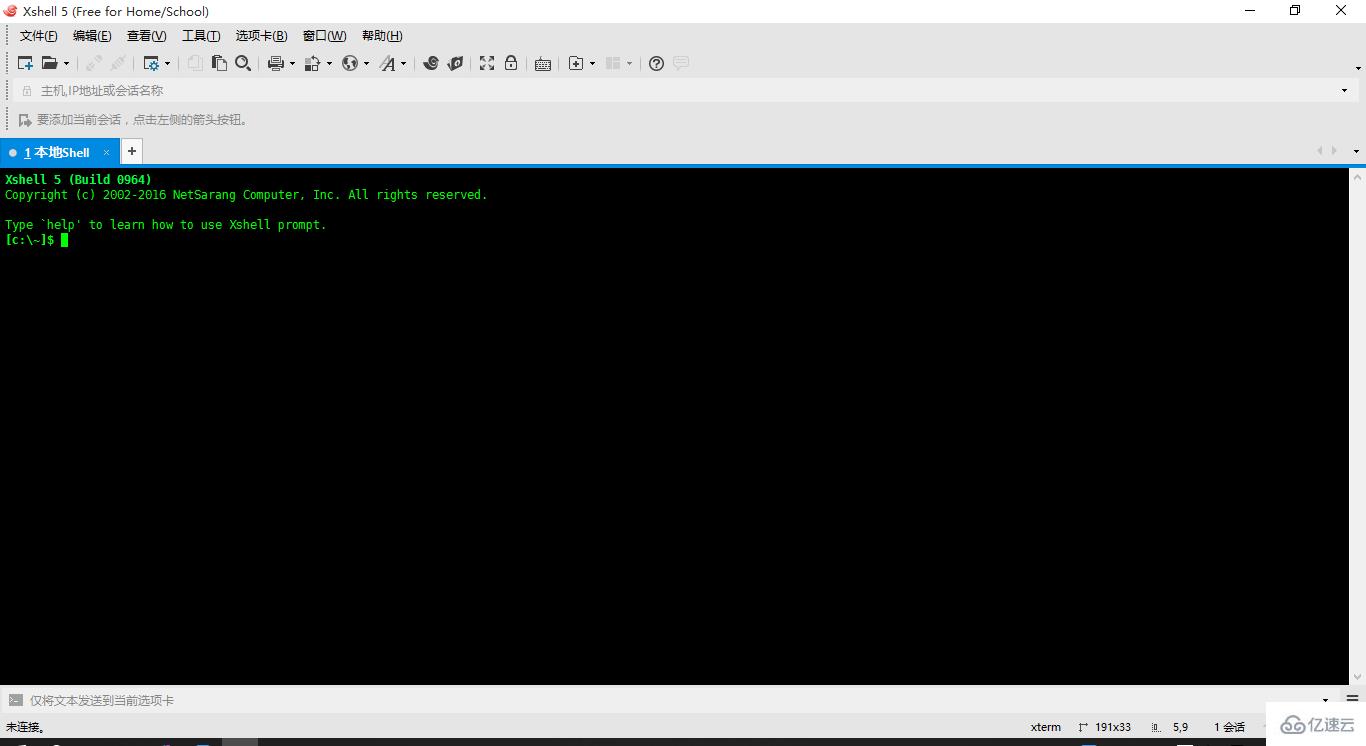
Task: Expand the compose bar target dropdown arrow
Action: [1326, 701]
